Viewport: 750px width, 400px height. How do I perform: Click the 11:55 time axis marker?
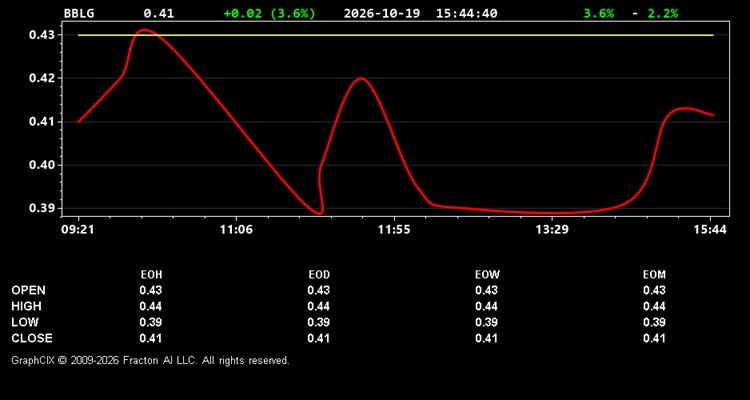(x=394, y=230)
